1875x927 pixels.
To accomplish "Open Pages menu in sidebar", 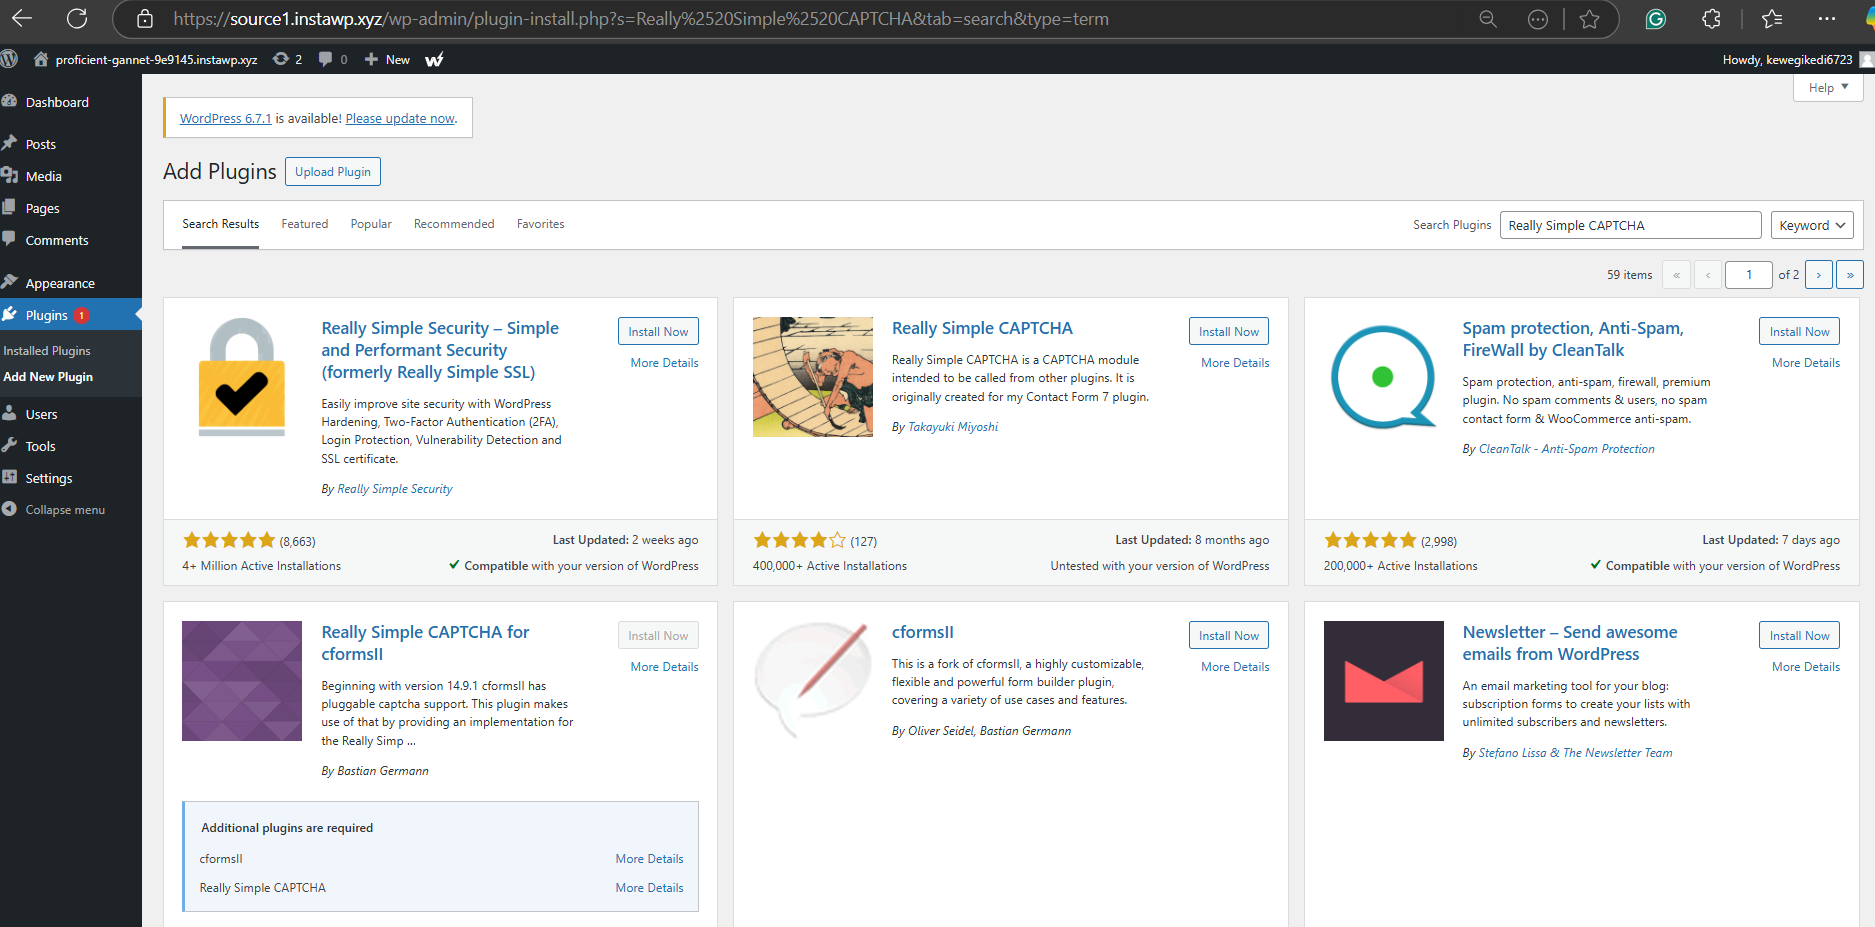I will click(43, 208).
